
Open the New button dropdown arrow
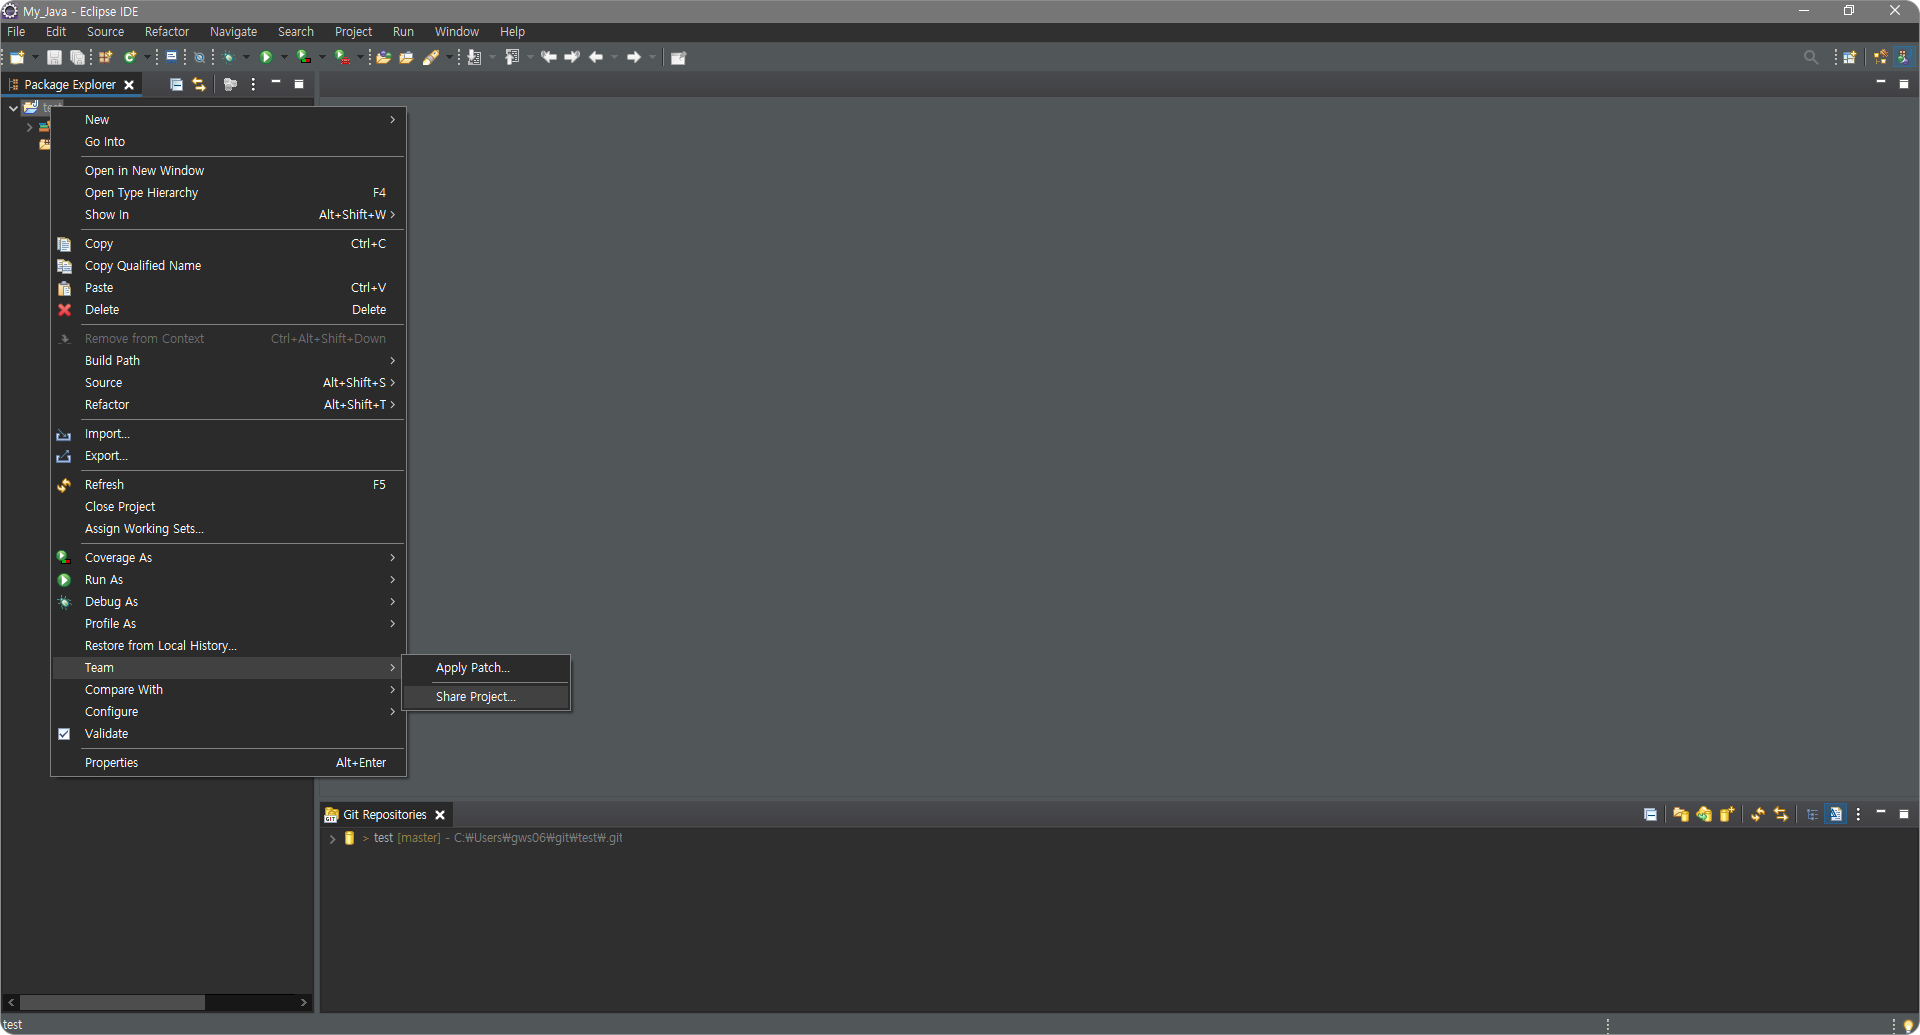click(x=35, y=58)
